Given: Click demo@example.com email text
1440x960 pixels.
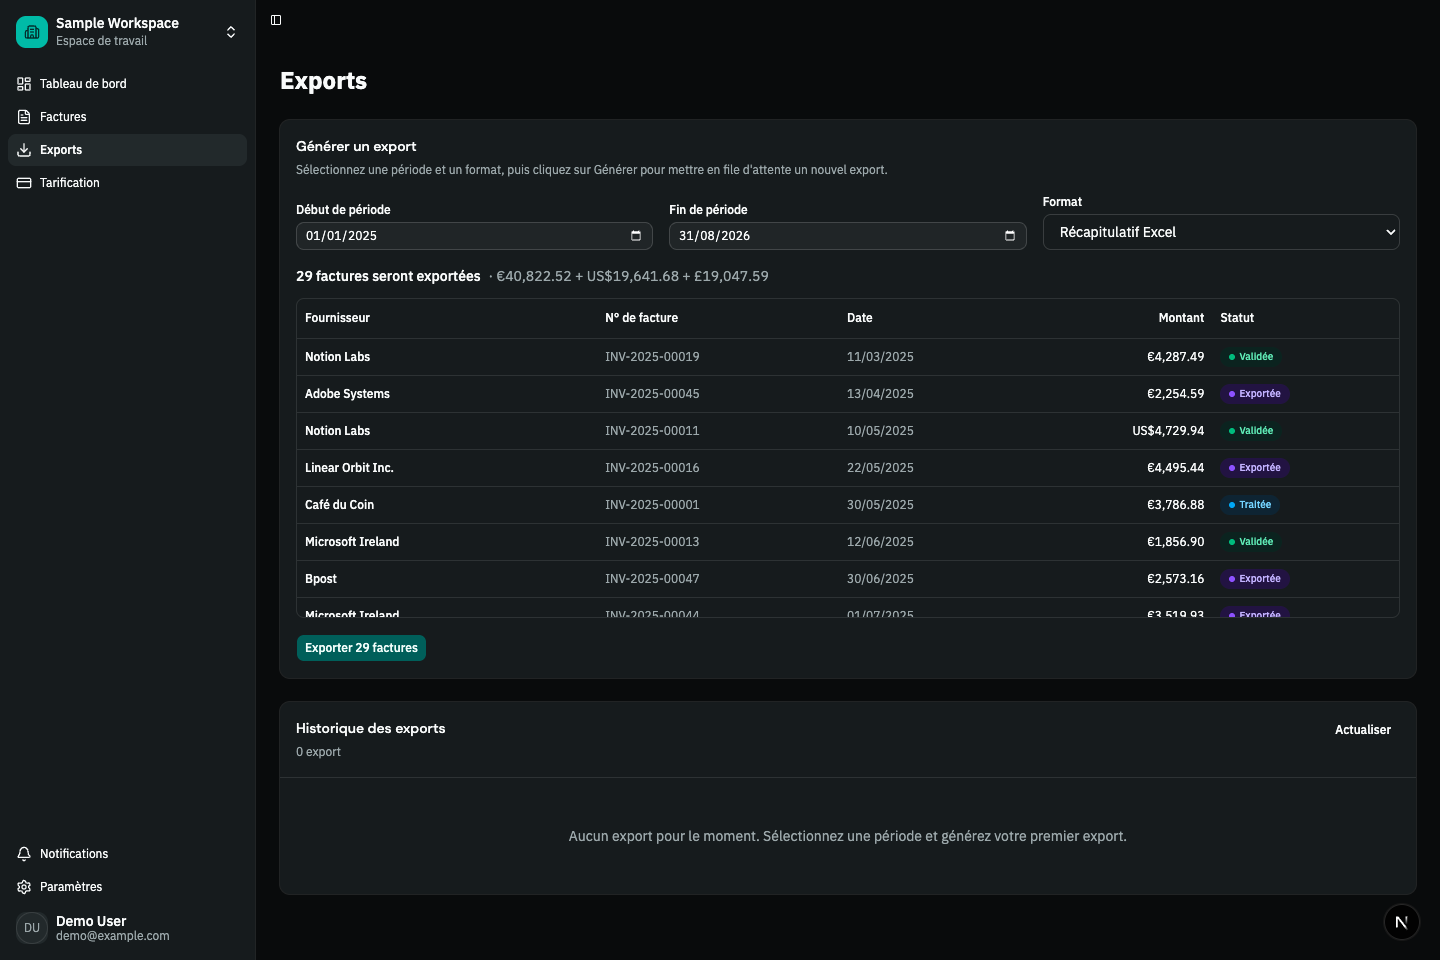Looking at the screenshot, I should (x=113, y=936).
